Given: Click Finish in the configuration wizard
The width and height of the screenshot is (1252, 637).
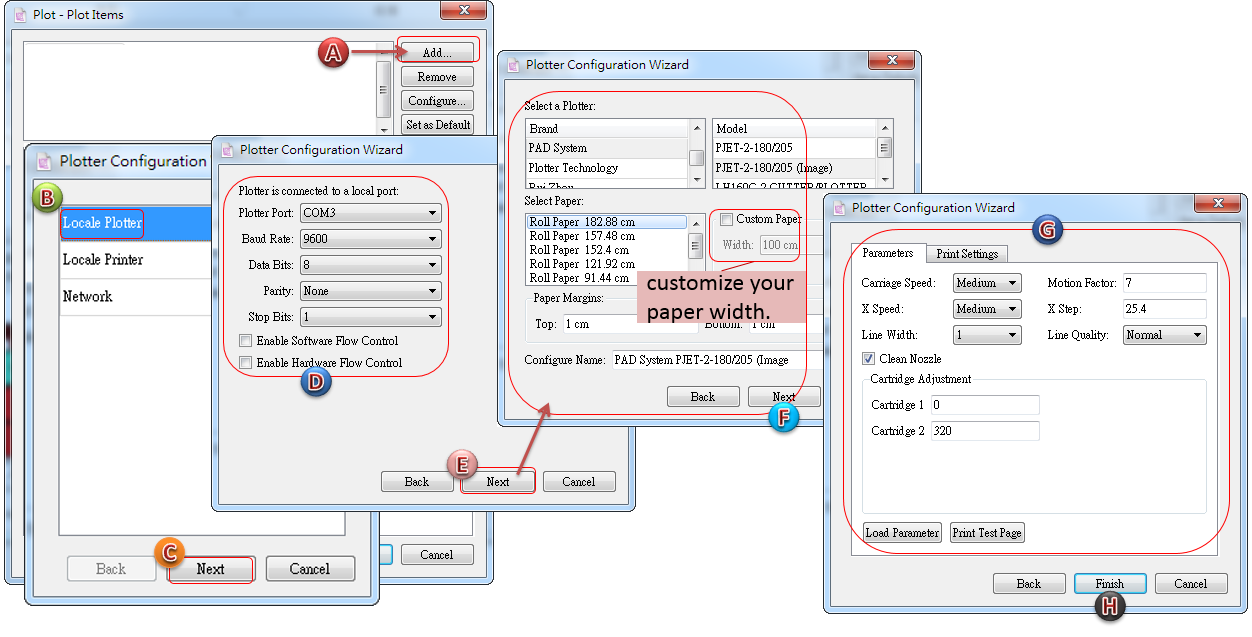Looking at the screenshot, I should pyautogui.click(x=1109, y=584).
